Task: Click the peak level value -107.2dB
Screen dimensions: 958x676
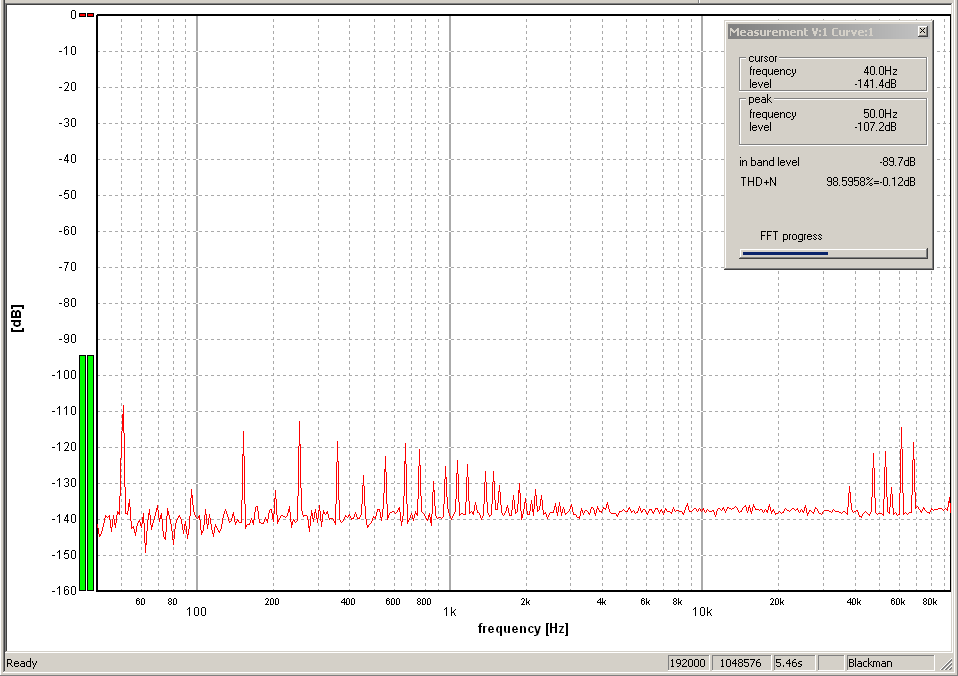Action: pyautogui.click(x=874, y=127)
